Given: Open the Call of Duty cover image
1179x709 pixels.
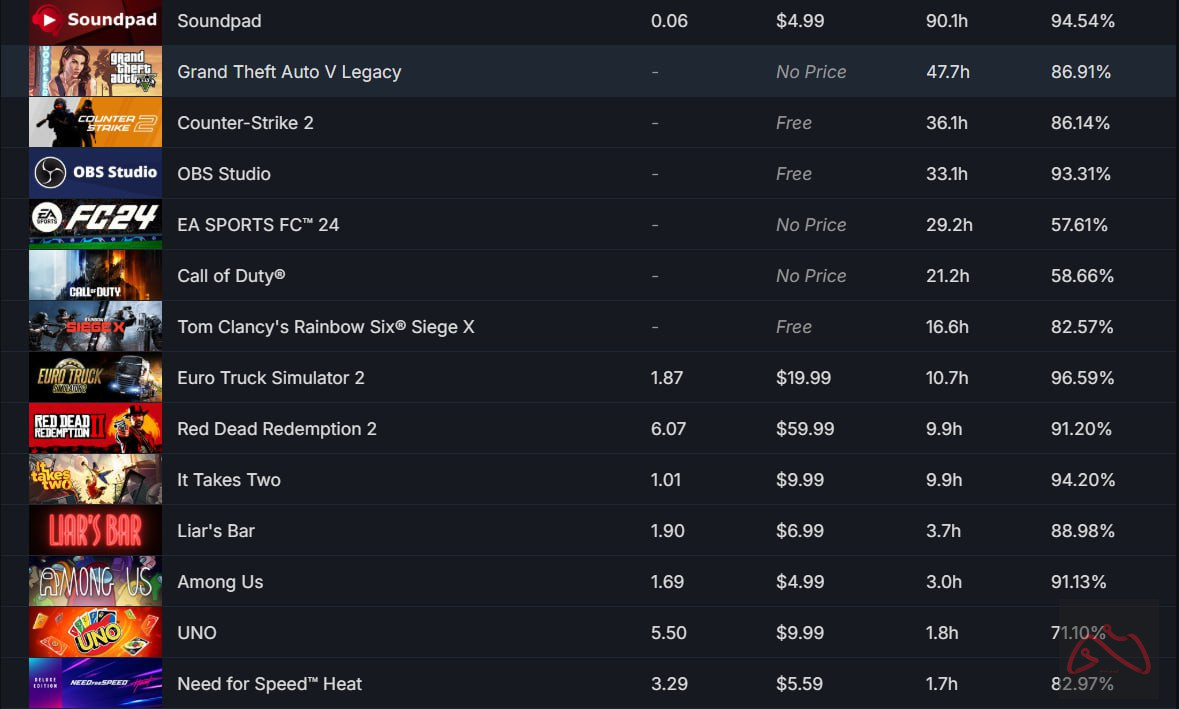Looking at the screenshot, I should pos(95,276).
